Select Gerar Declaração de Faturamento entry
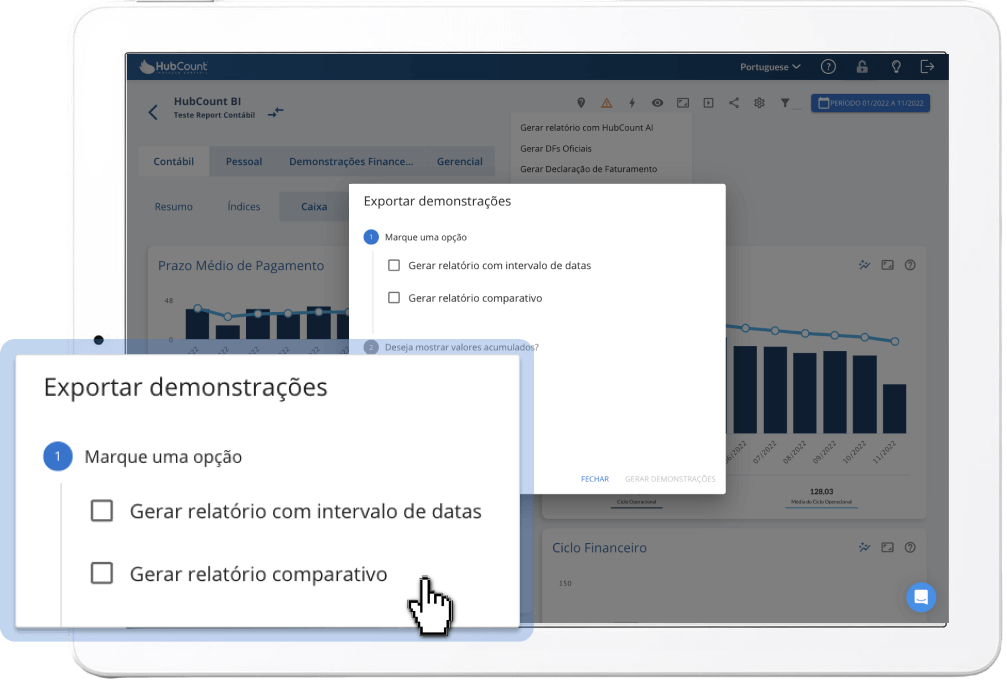Image resolution: width=1007 pixels, height=681 pixels. [x=588, y=169]
